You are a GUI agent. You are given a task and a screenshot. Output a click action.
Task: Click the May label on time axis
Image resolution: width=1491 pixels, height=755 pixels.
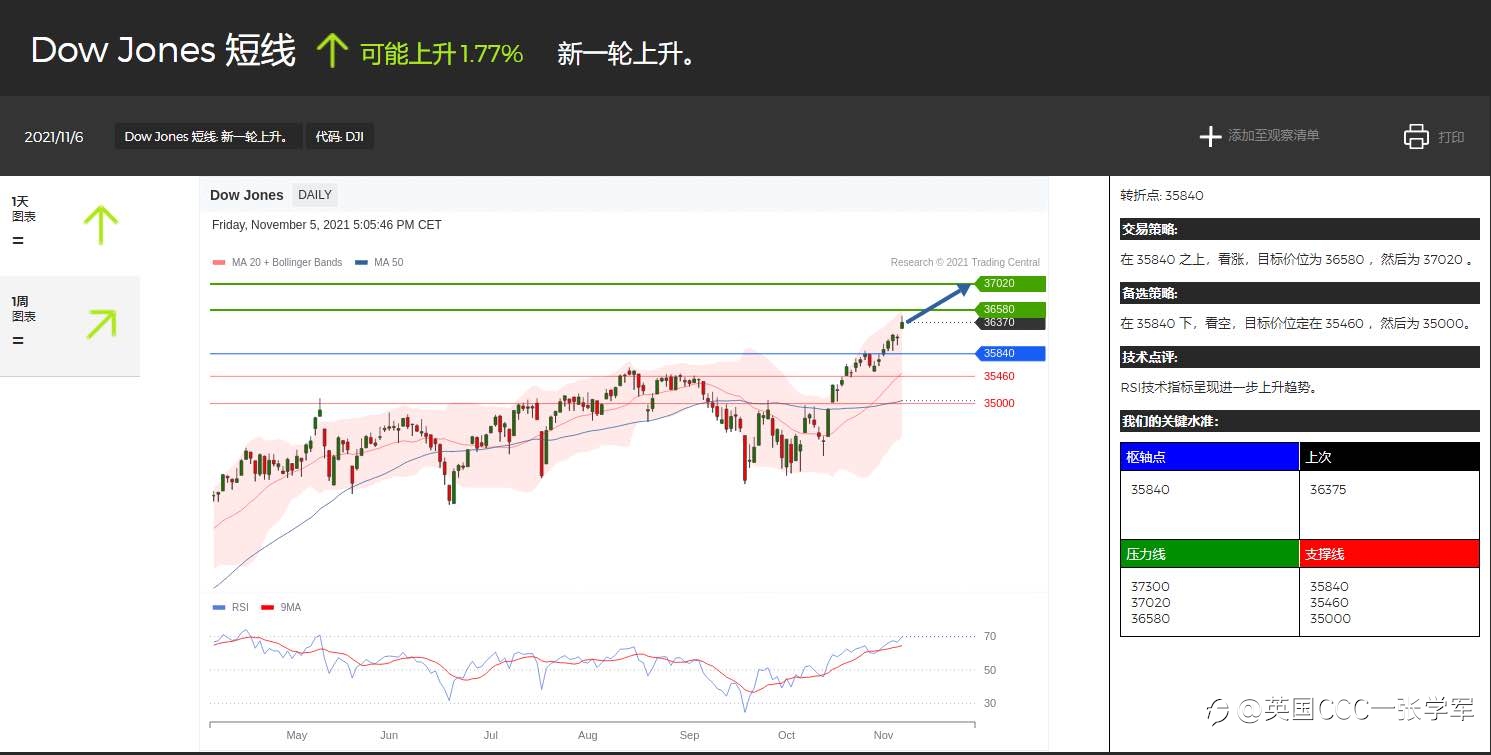(x=297, y=735)
